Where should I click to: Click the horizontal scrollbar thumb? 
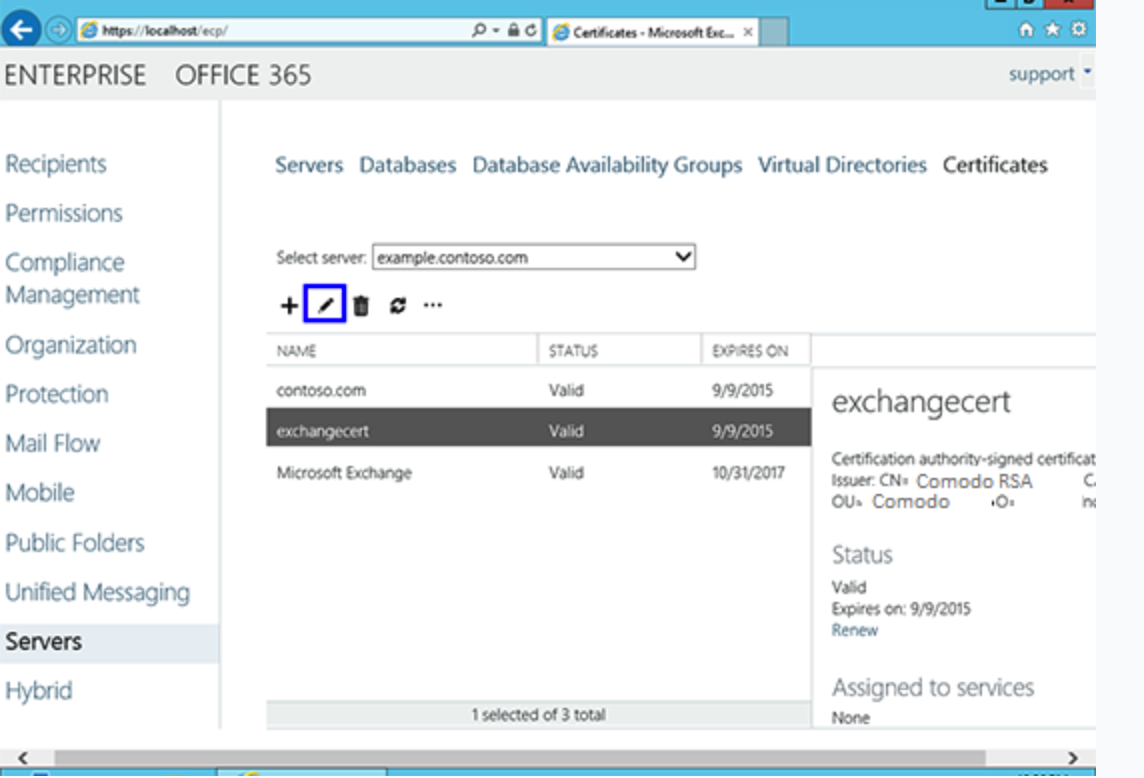click(x=519, y=758)
